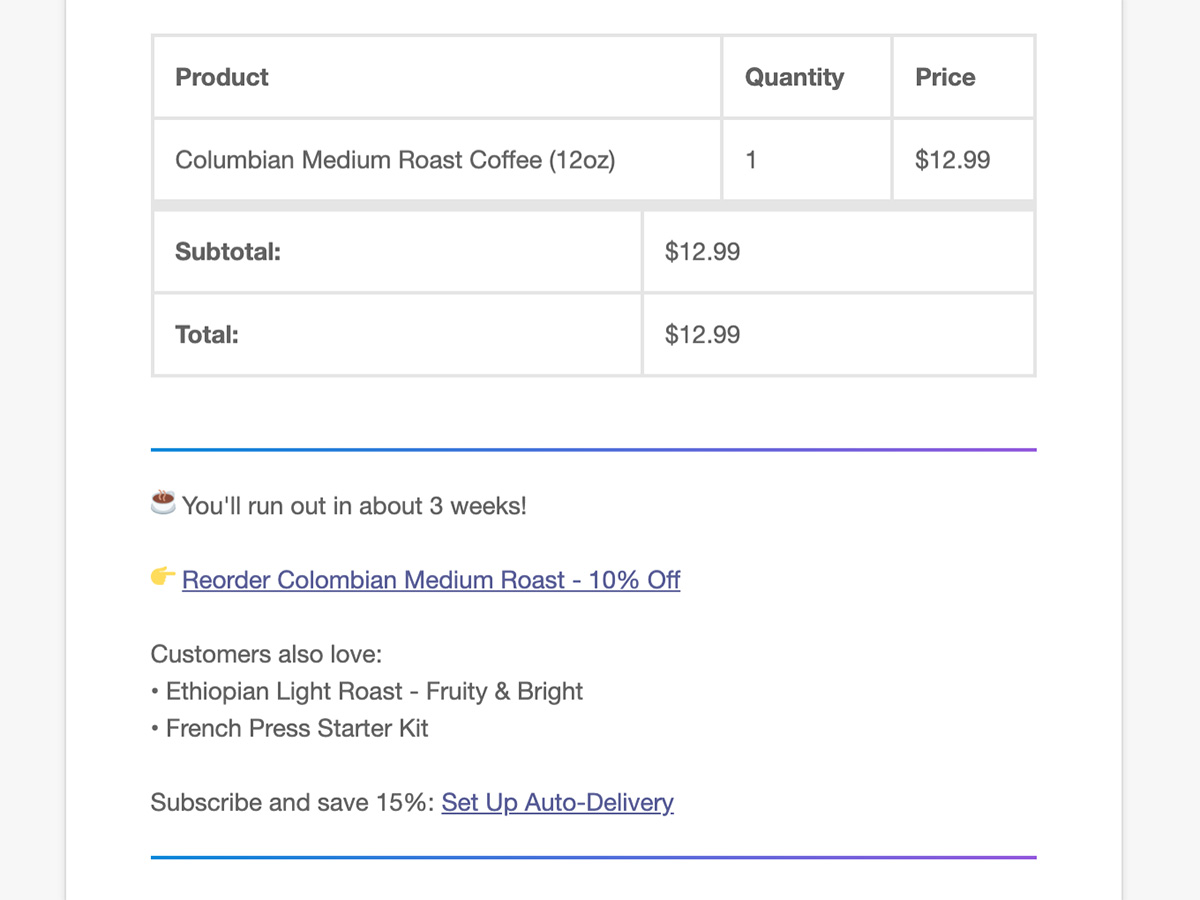Select Ethiopian Light Roast recommendation

[x=374, y=691]
